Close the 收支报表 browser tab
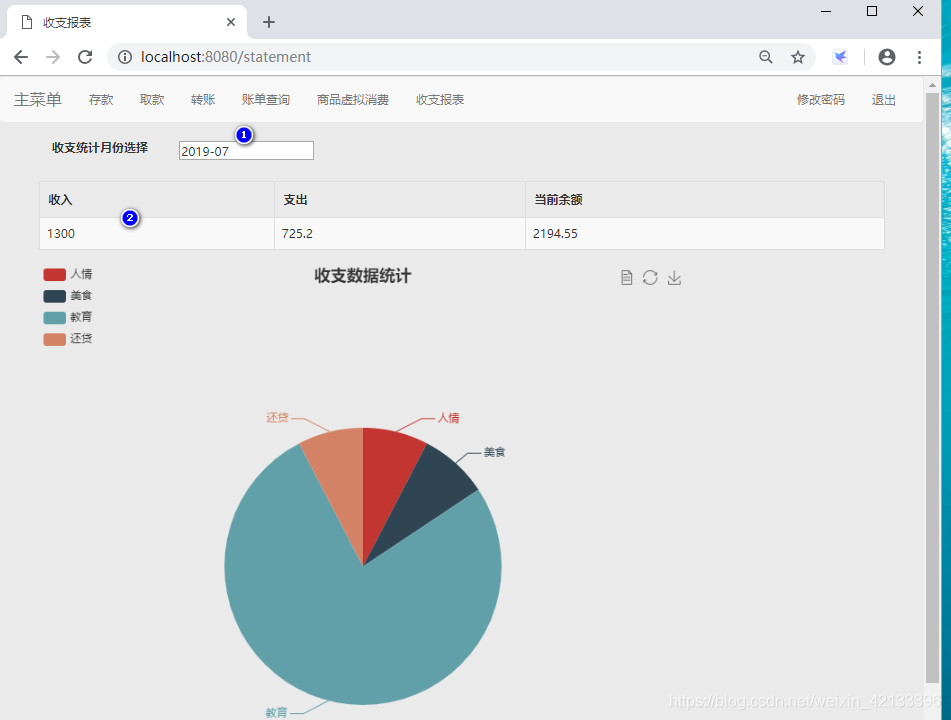This screenshot has height=720, width=951. [230, 22]
